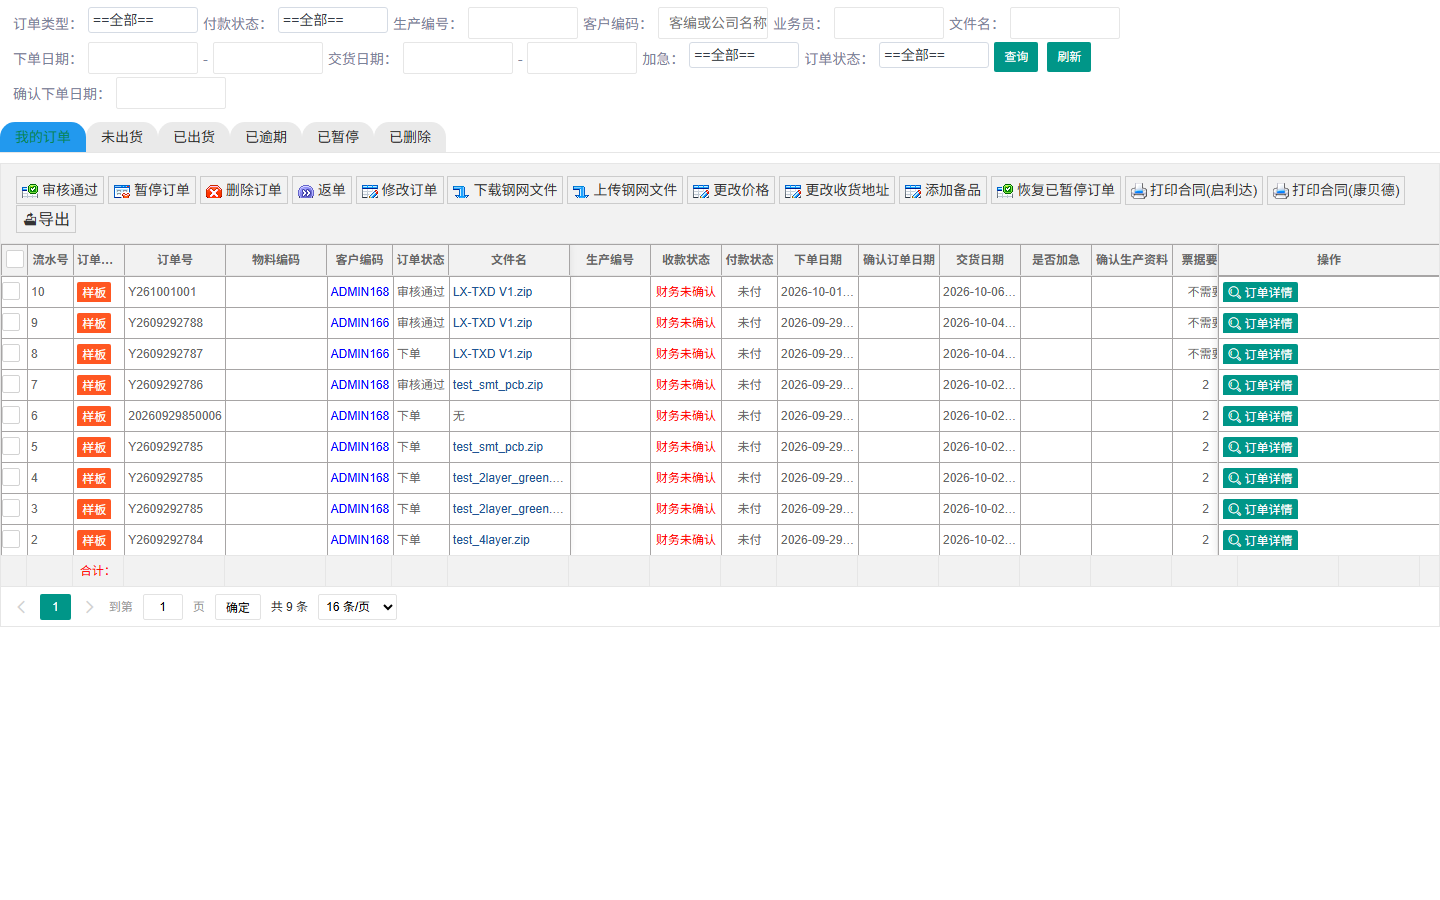Check the row with serial 10
The width and height of the screenshot is (1440, 900).
pos(11,291)
